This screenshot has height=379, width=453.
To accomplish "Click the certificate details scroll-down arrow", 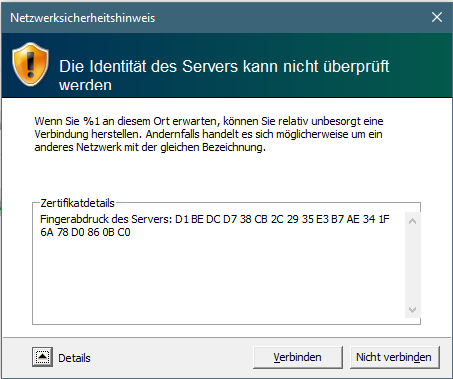I will [412, 310].
